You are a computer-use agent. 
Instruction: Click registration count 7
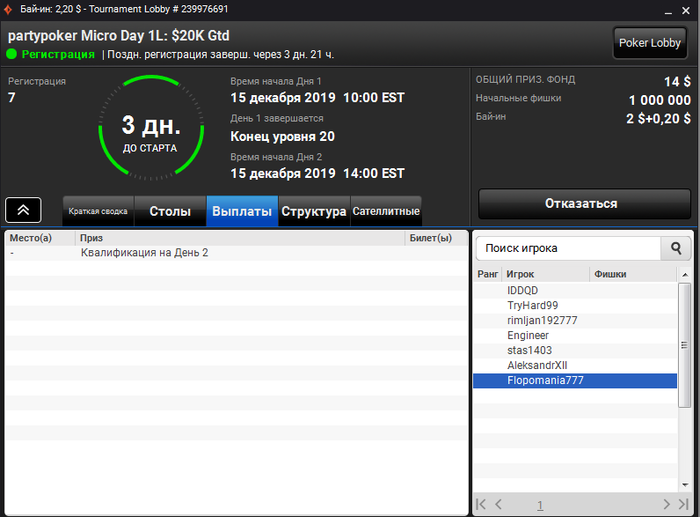coord(12,98)
